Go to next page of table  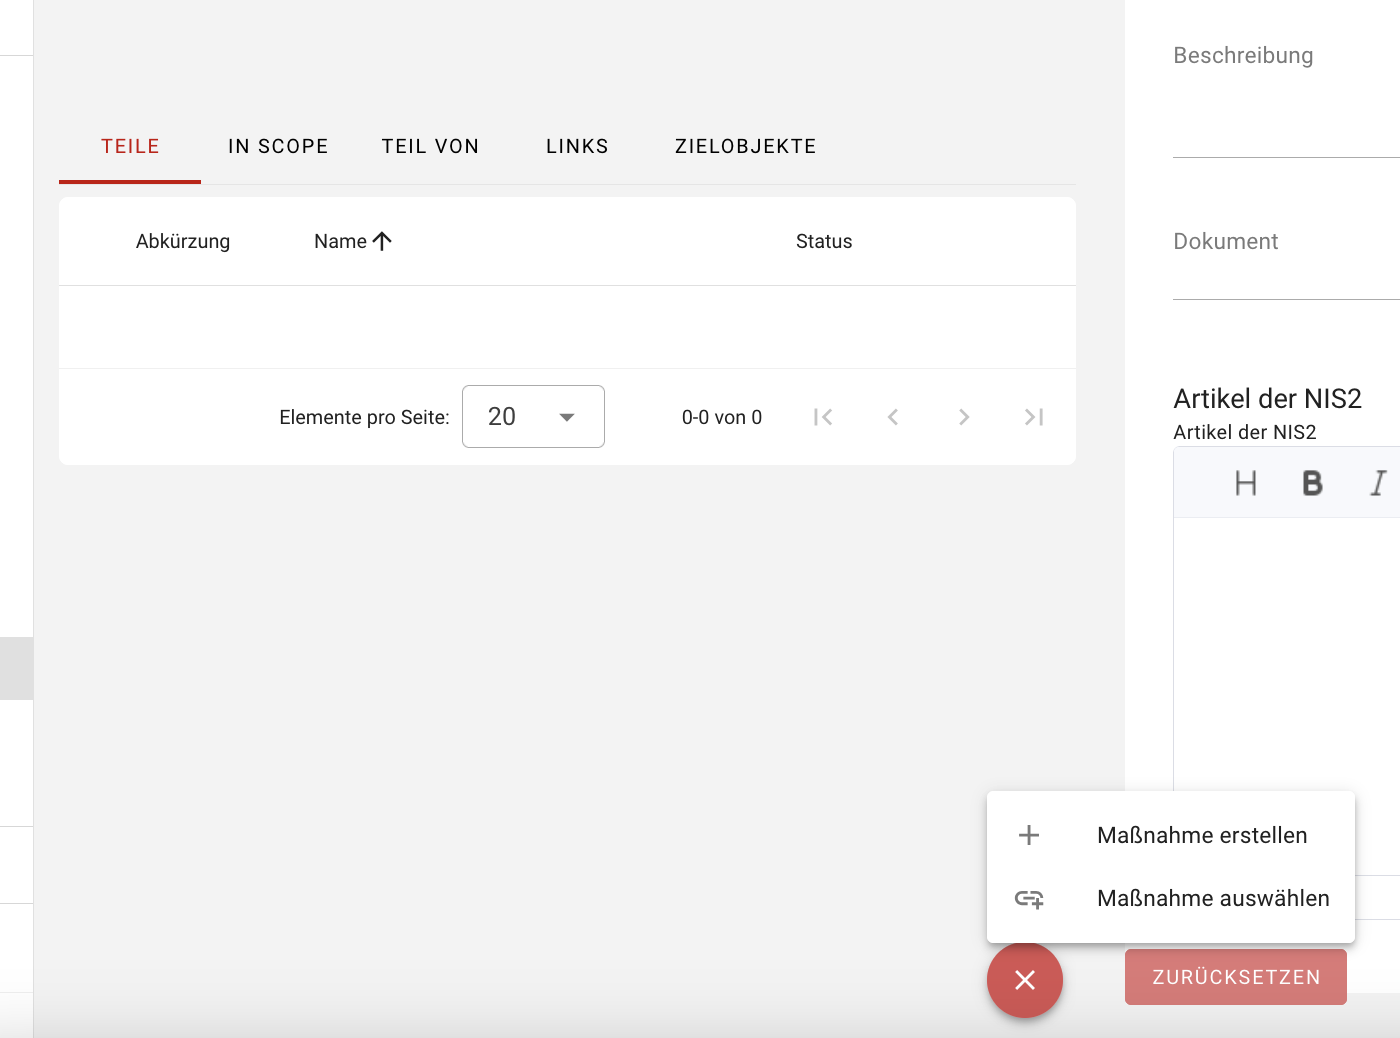963,417
